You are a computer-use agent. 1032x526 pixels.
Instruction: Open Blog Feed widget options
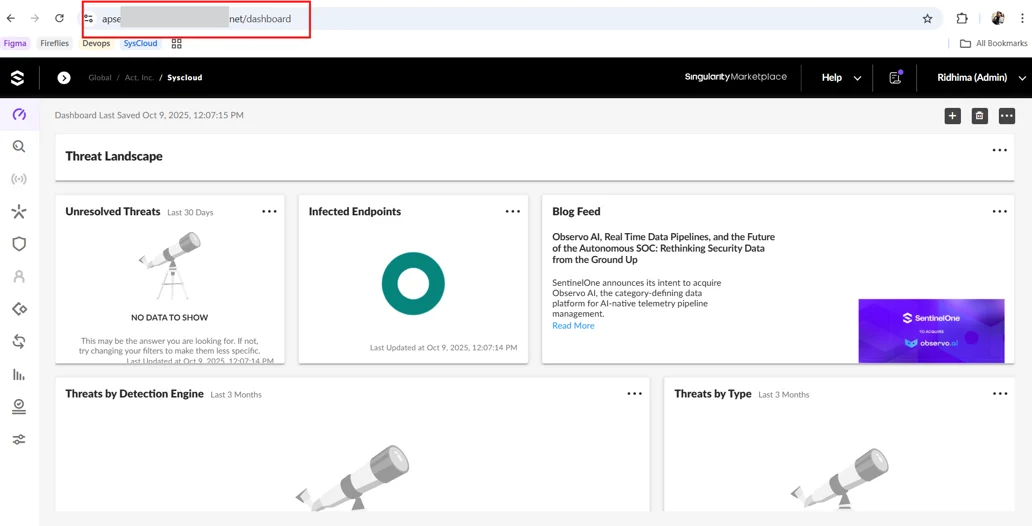pyautogui.click(x=999, y=211)
